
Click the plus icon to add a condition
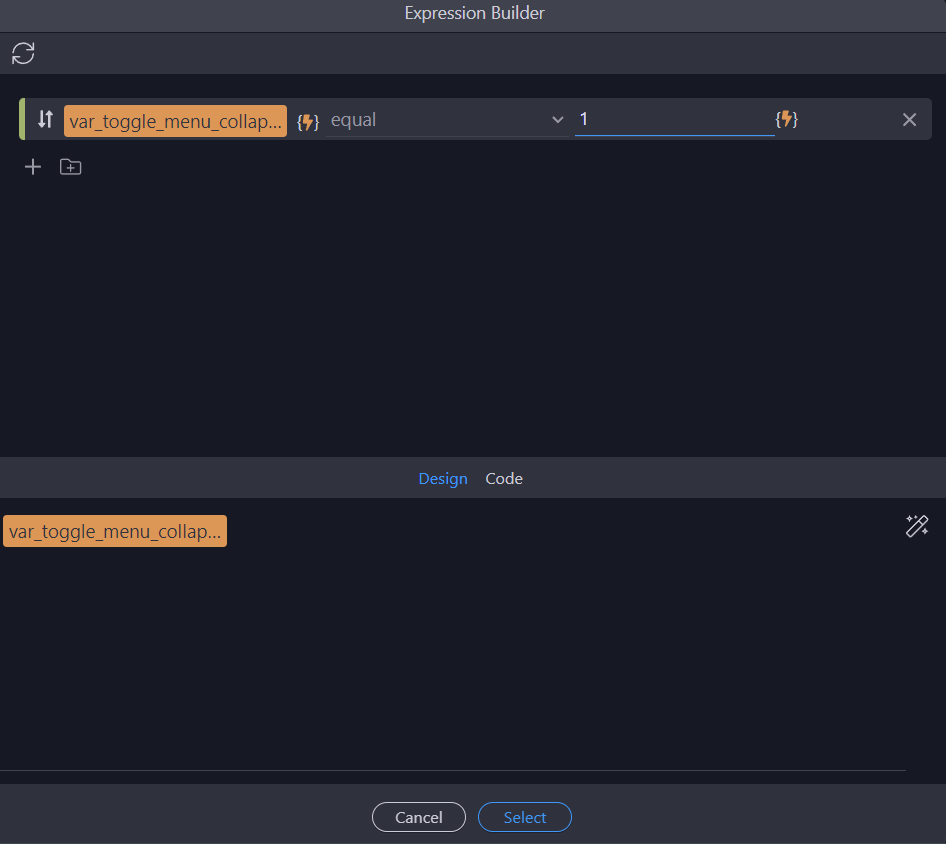pos(32,167)
